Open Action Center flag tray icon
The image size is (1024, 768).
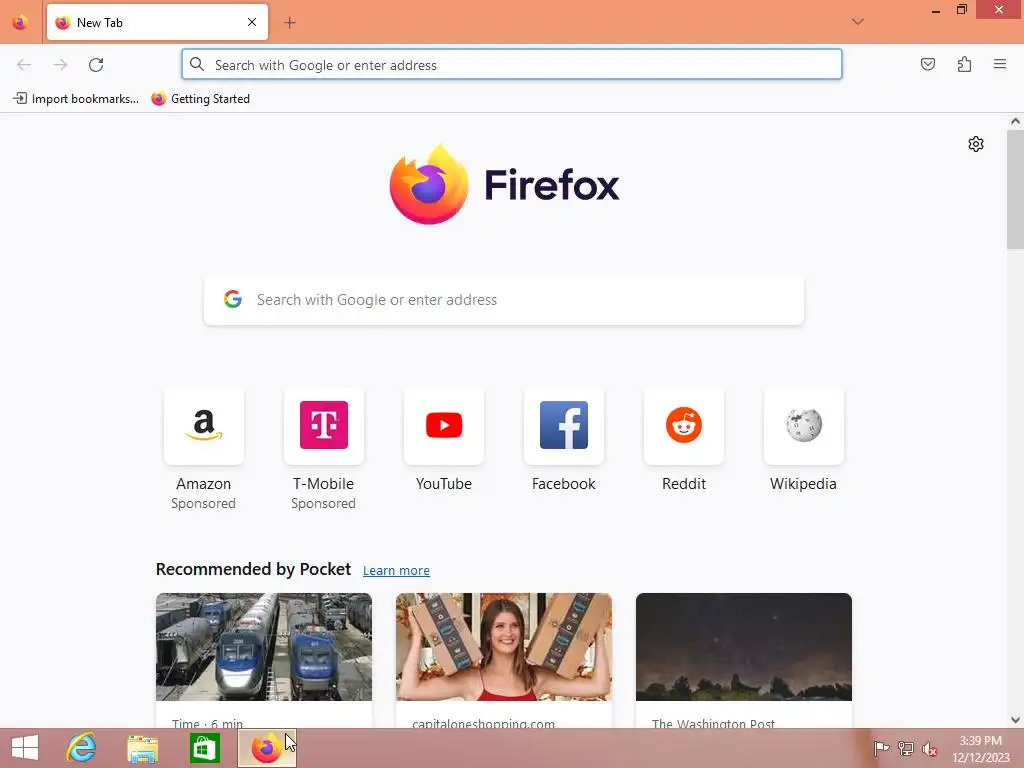tap(881, 748)
